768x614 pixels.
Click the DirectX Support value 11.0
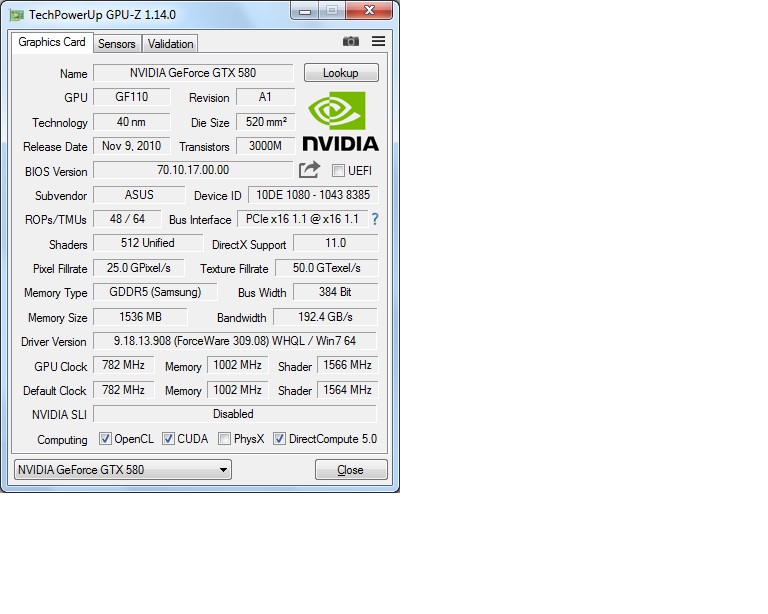[x=336, y=243]
